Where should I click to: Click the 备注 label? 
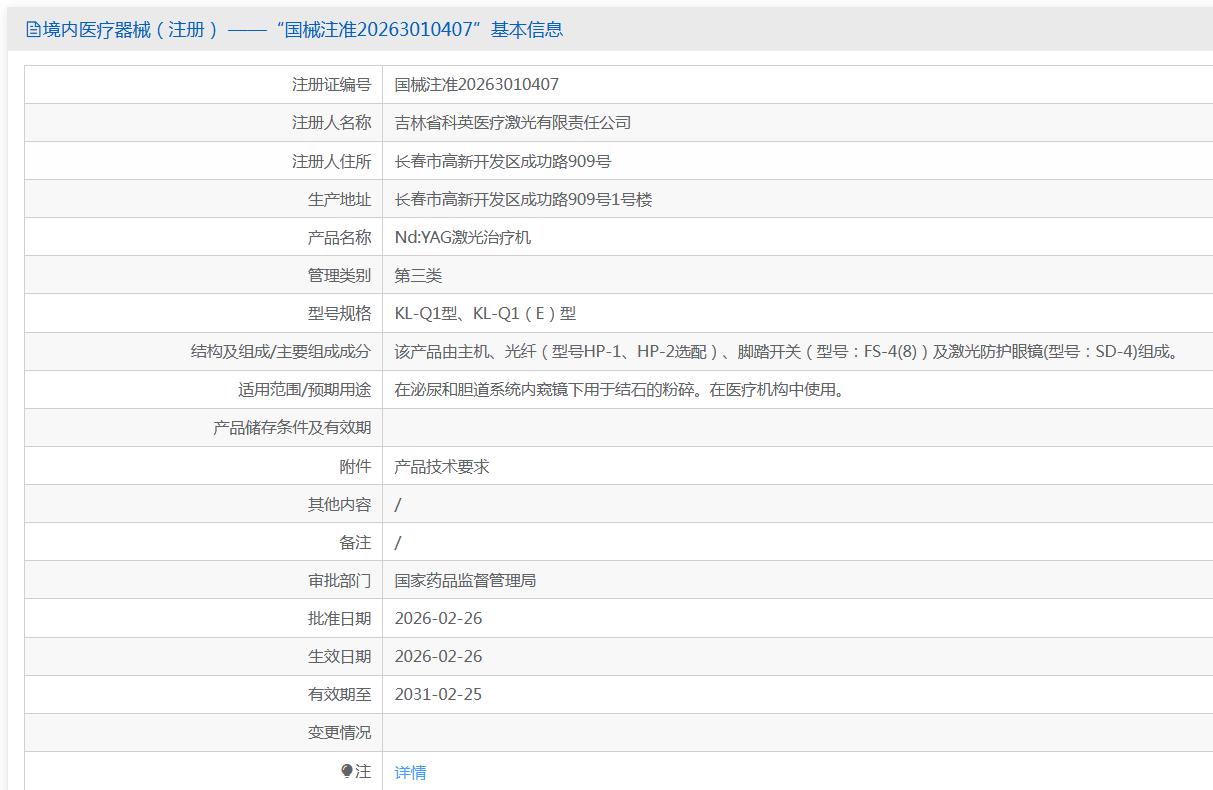(x=355, y=542)
